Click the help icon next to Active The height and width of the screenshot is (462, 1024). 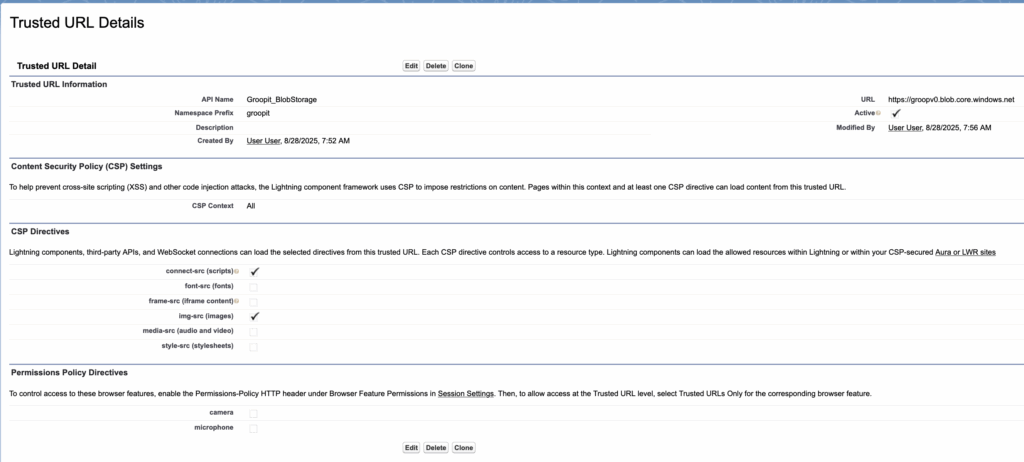[877, 114]
